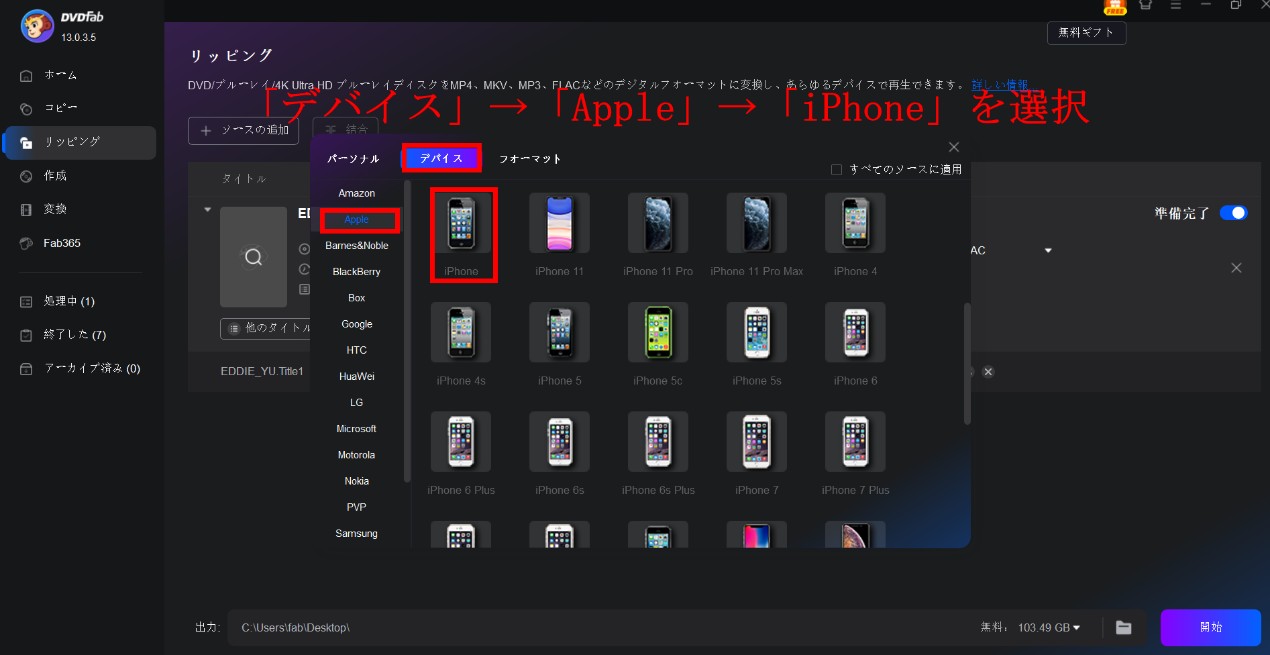Check apply to all sources checkbox
Screen dimensions: 1270x655
point(836,170)
